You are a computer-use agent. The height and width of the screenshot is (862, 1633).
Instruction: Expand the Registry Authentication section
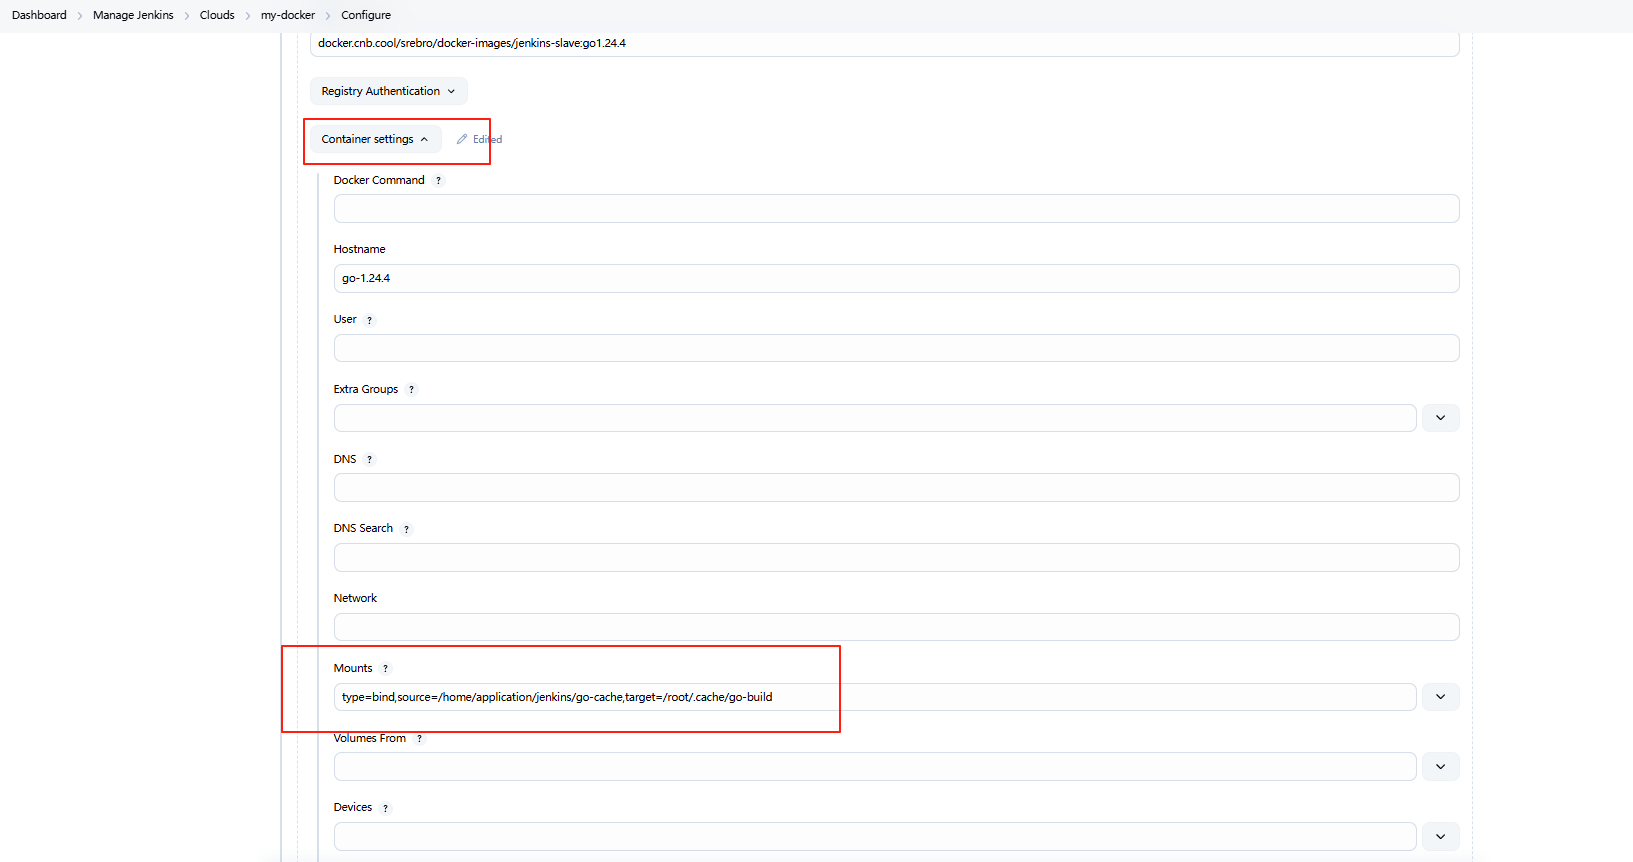point(388,91)
